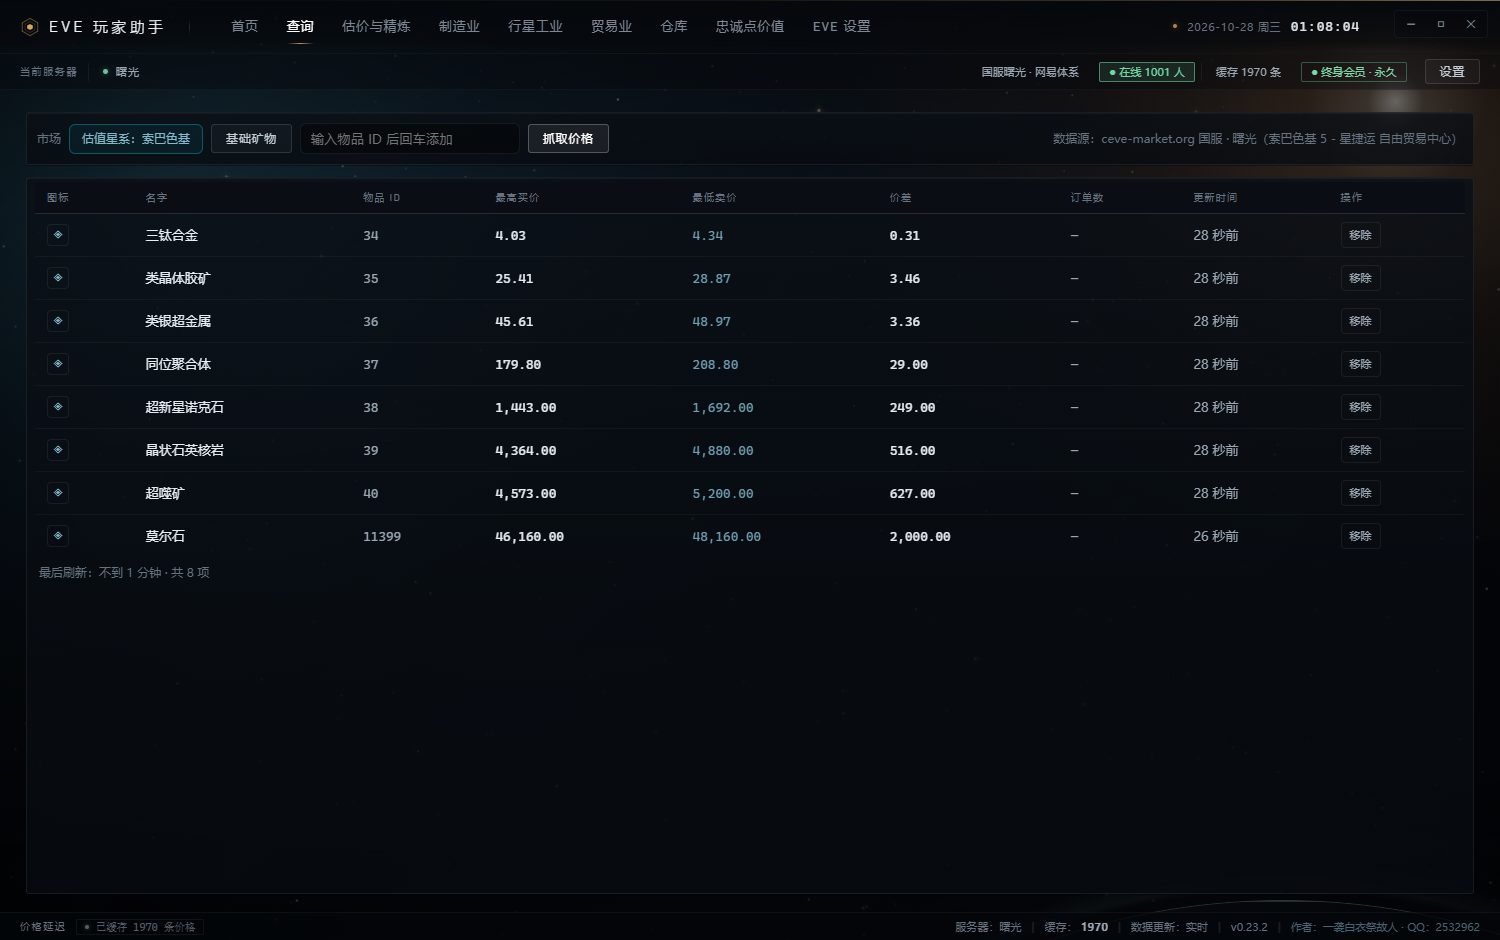
Task: Open the 忠诚点价值 tab
Action: coord(750,27)
